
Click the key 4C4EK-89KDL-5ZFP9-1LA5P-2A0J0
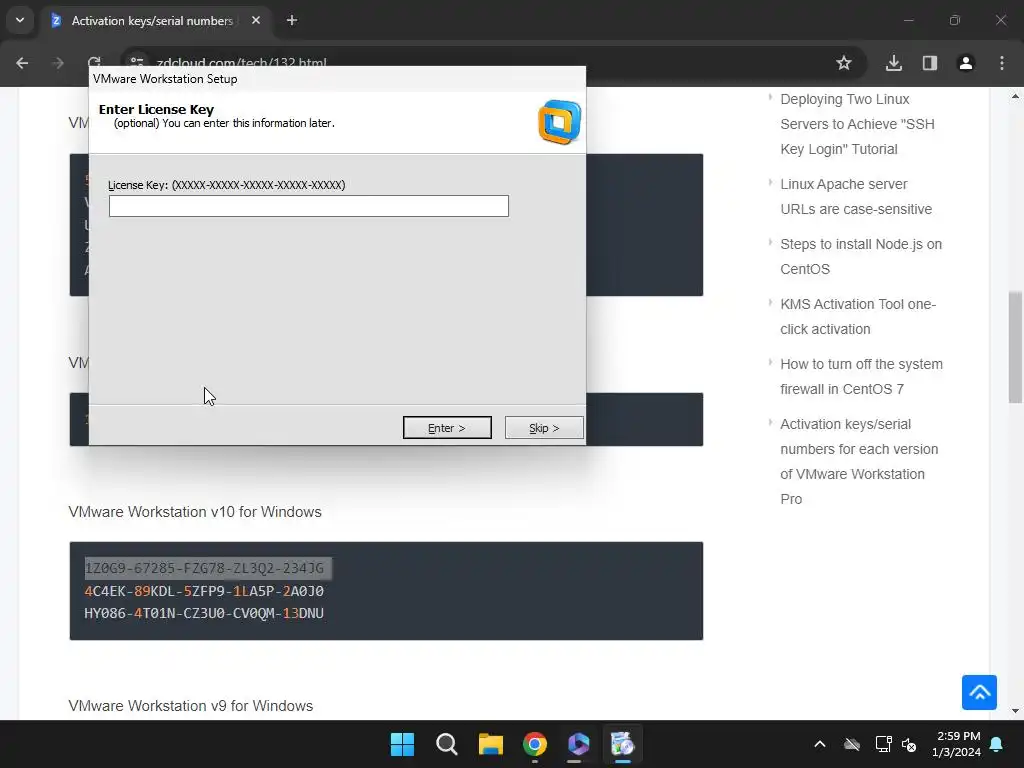click(204, 591)
